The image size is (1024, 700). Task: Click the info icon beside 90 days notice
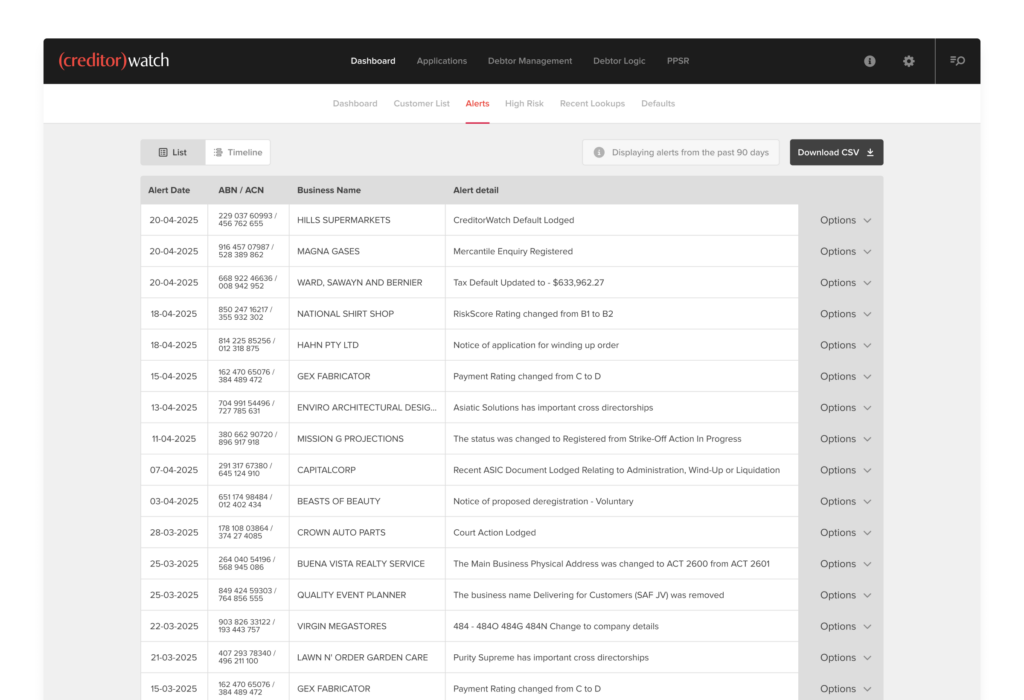pos(599,153)
